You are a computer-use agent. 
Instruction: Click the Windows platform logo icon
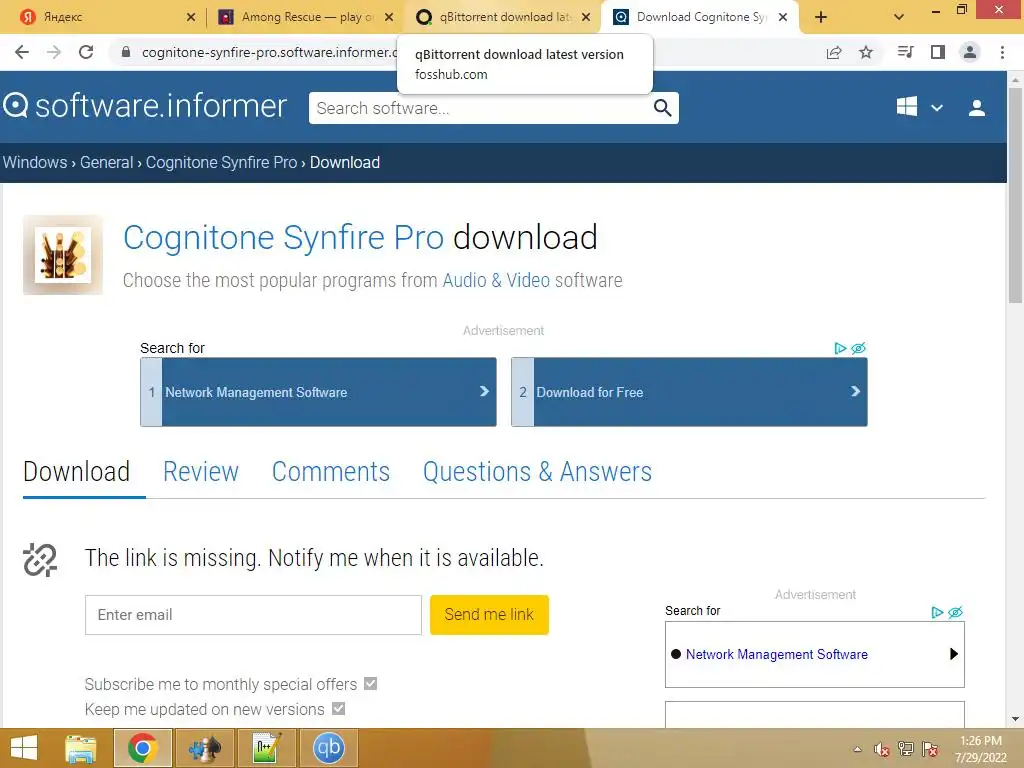coord(906,106)
